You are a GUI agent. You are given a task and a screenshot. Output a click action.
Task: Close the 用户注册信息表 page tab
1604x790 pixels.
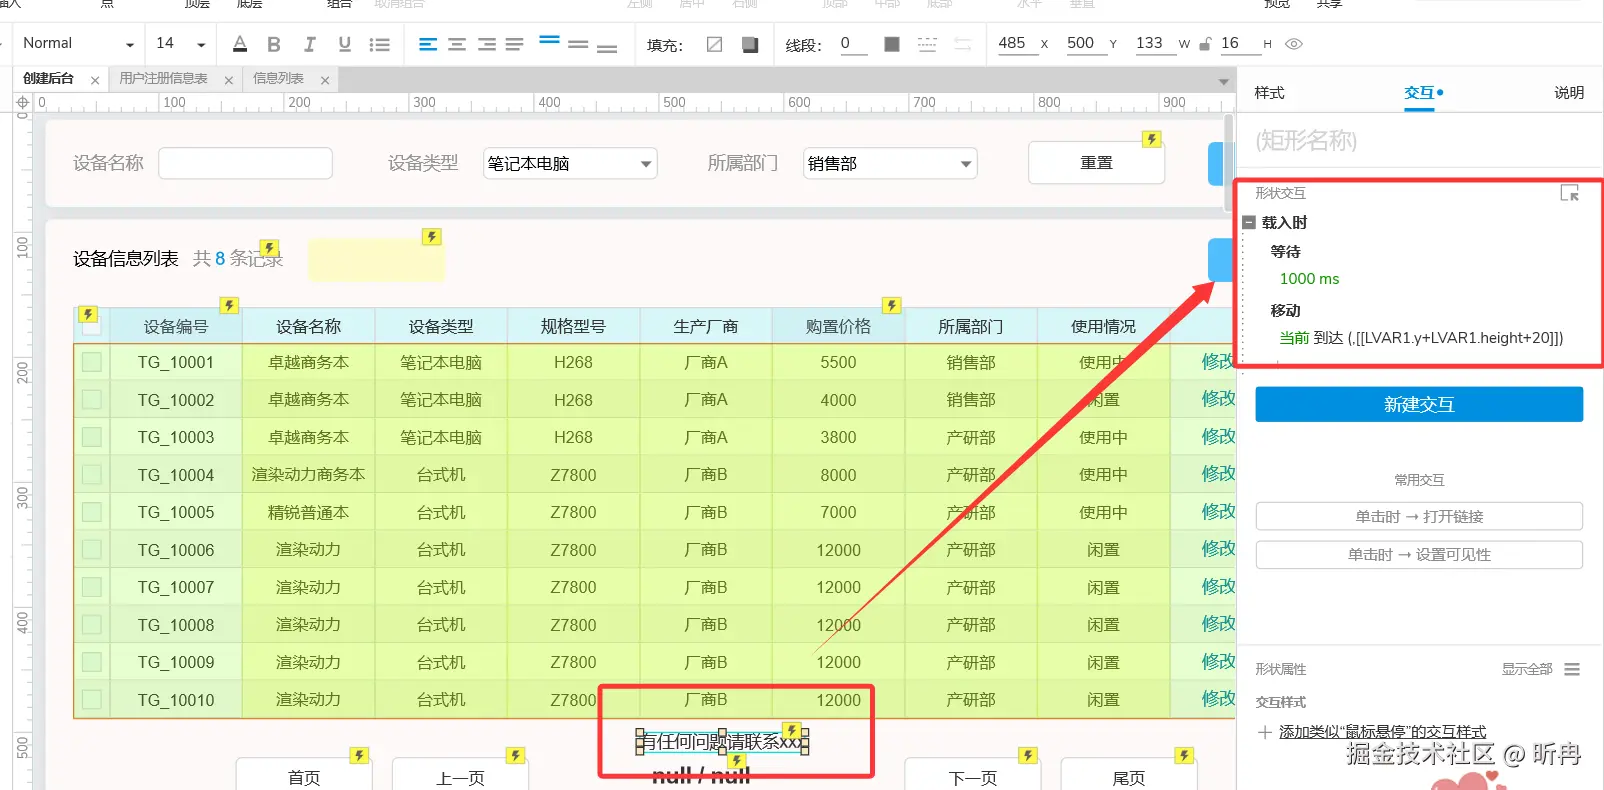(229, 80)
